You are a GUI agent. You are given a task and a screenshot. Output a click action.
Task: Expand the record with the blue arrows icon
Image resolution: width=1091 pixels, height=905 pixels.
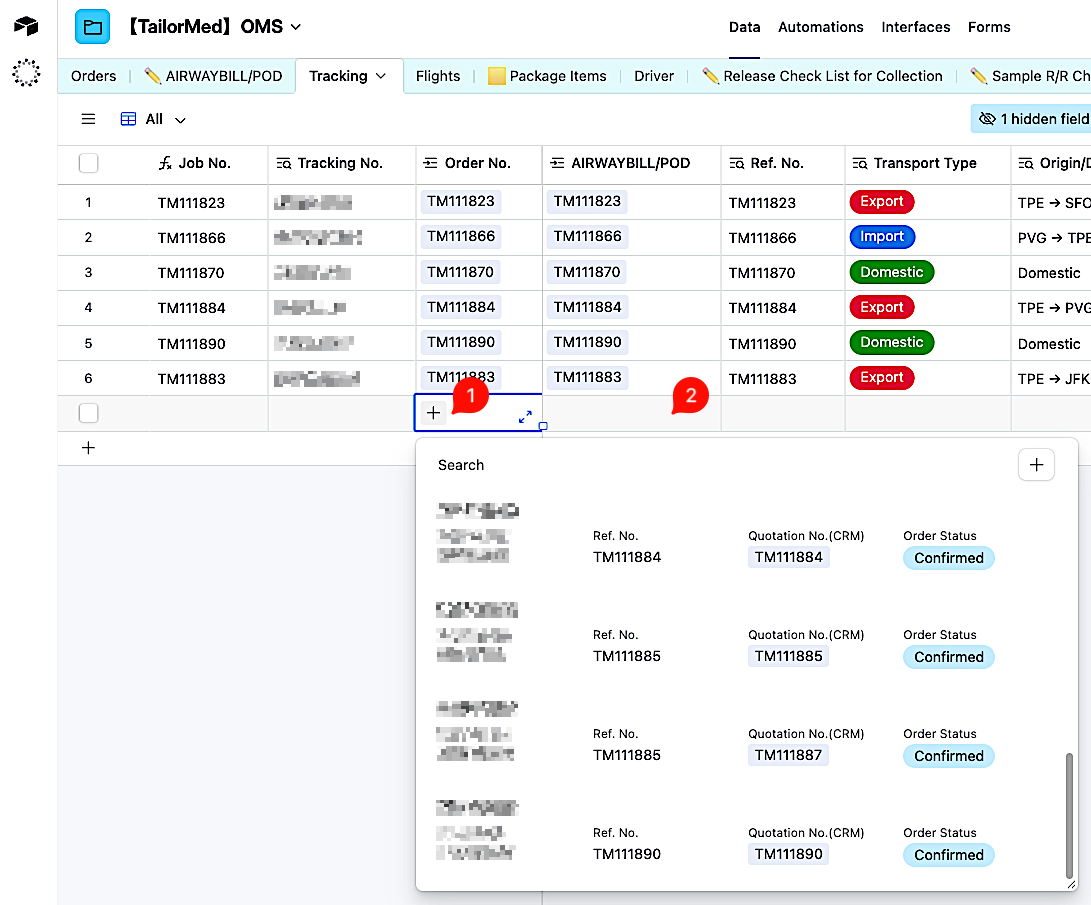525,417
